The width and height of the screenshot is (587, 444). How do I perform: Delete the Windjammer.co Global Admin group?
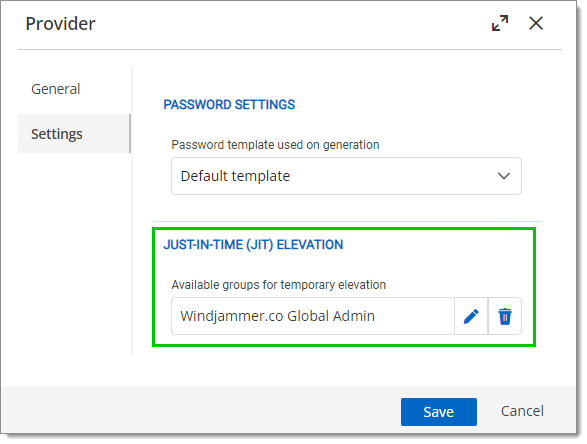[505, 316]
